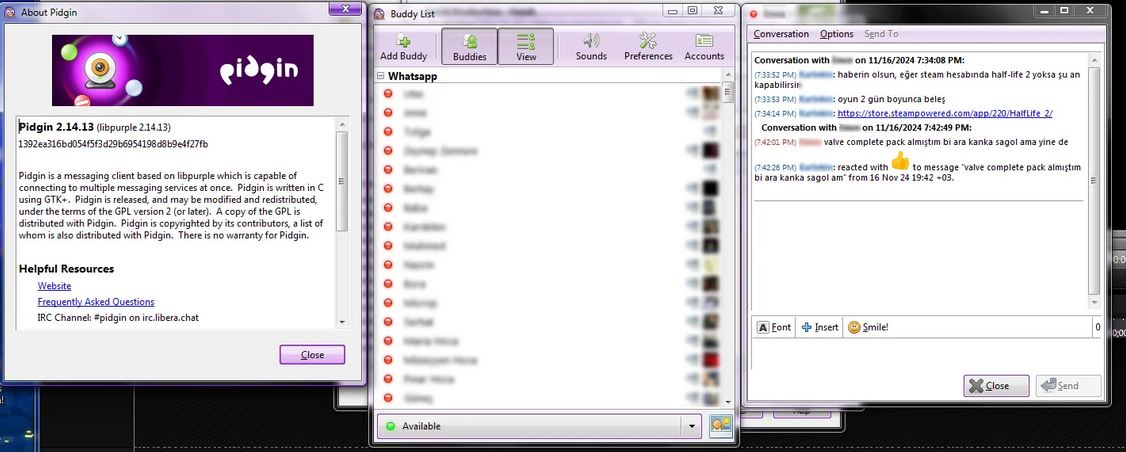Click Close button in About Pidgin

point(312,355)
